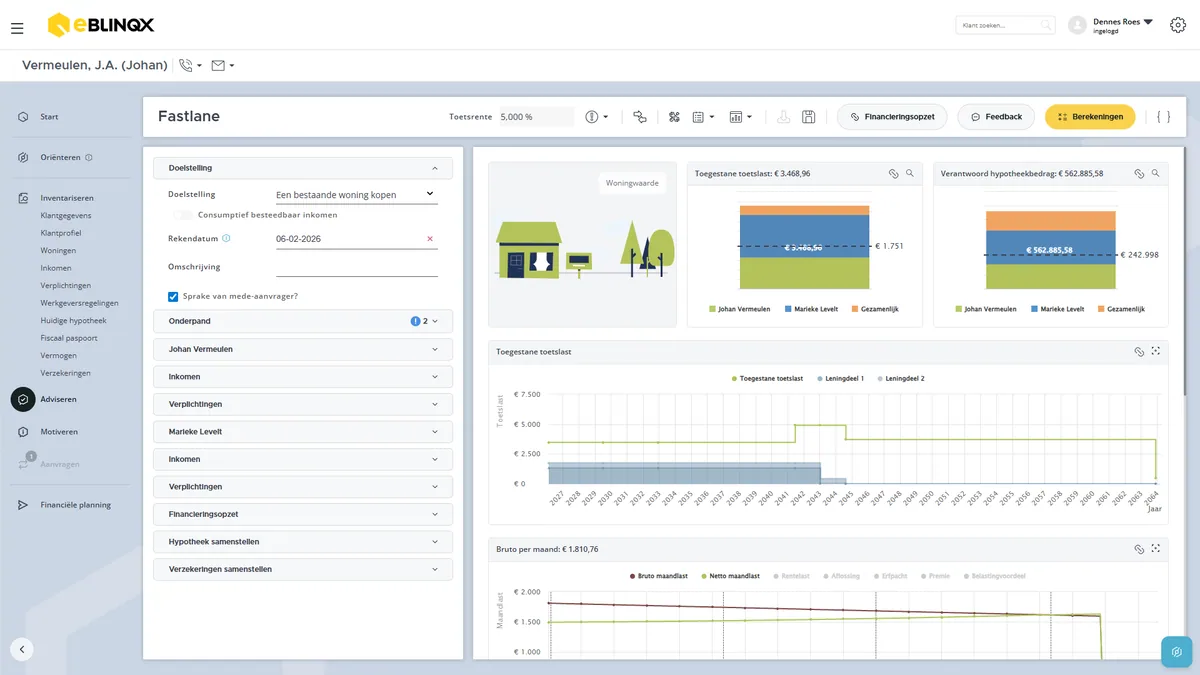Image resolution: width=1200 pixels, height=675 pixels.
Task: Expand the Onderpand section
Action: click(303, 321)
